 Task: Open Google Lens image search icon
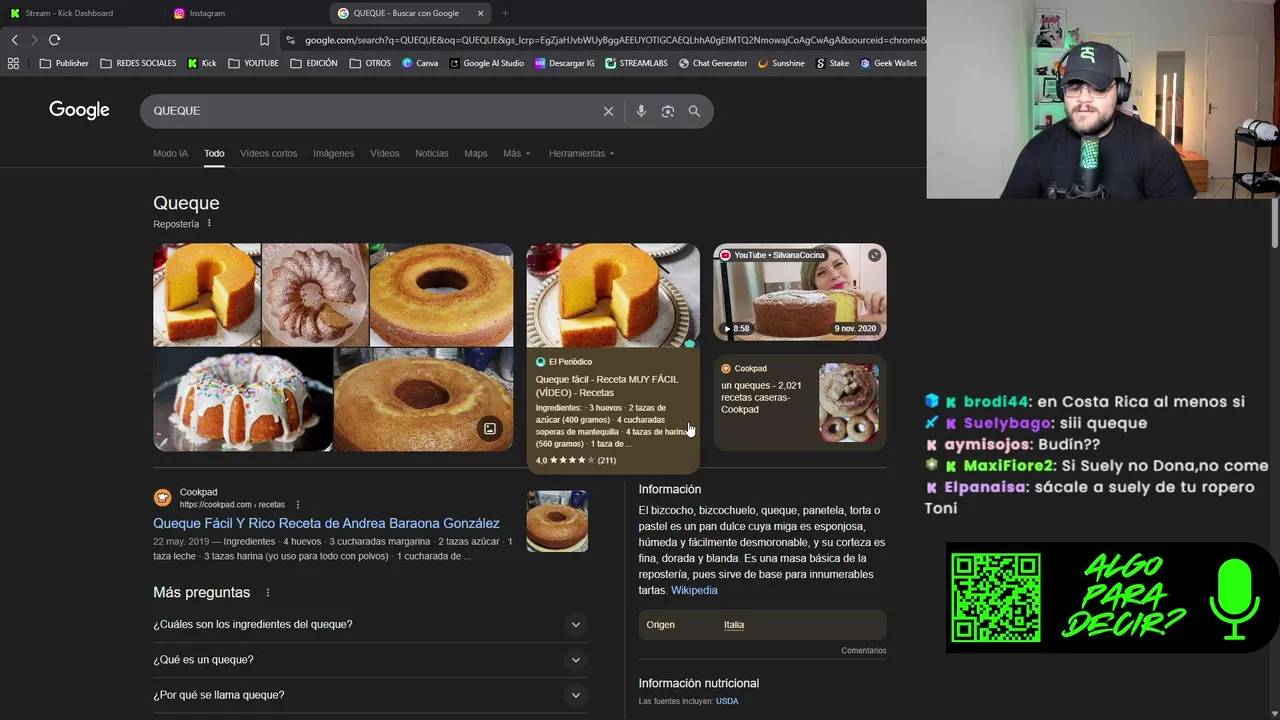click(668, 111)
